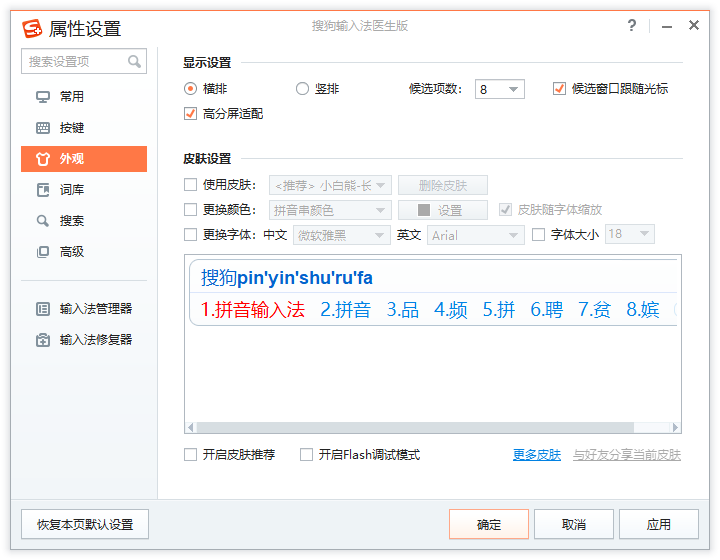Enable the 使用皮肤 checkbox

click(x=190, y=185)
